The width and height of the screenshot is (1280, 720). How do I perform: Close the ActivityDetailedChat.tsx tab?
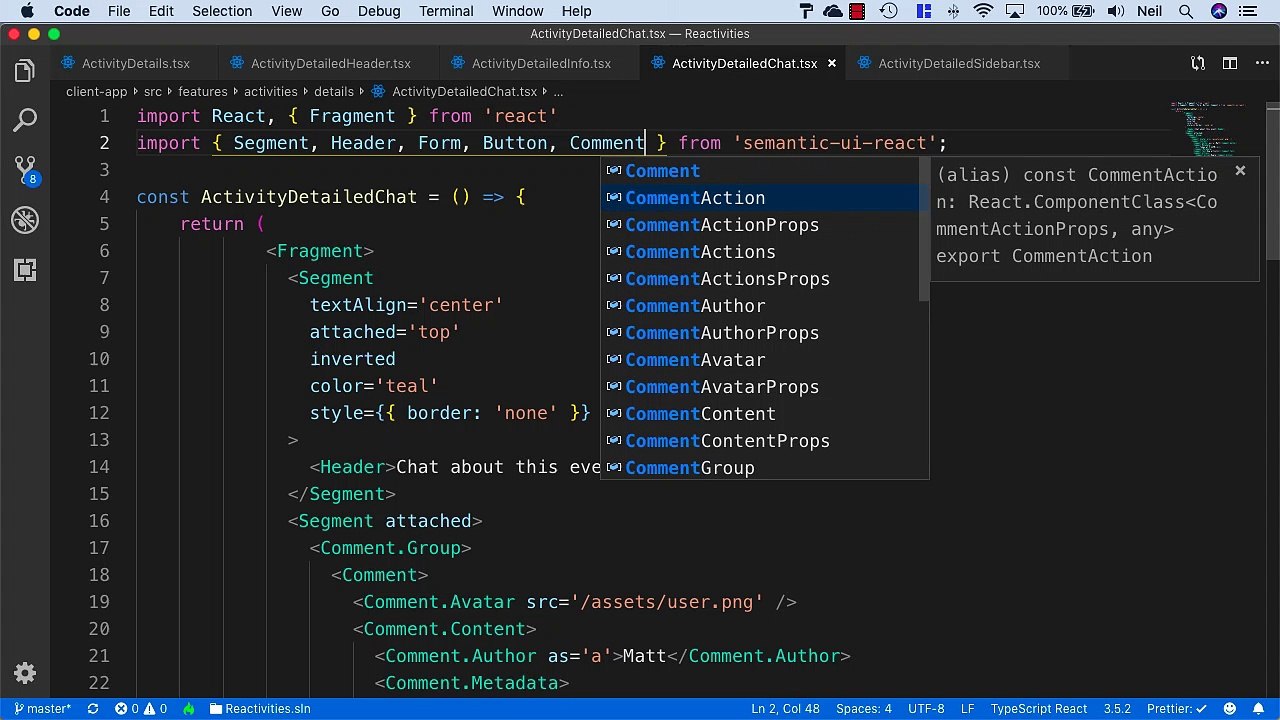(x=831, y=63)
